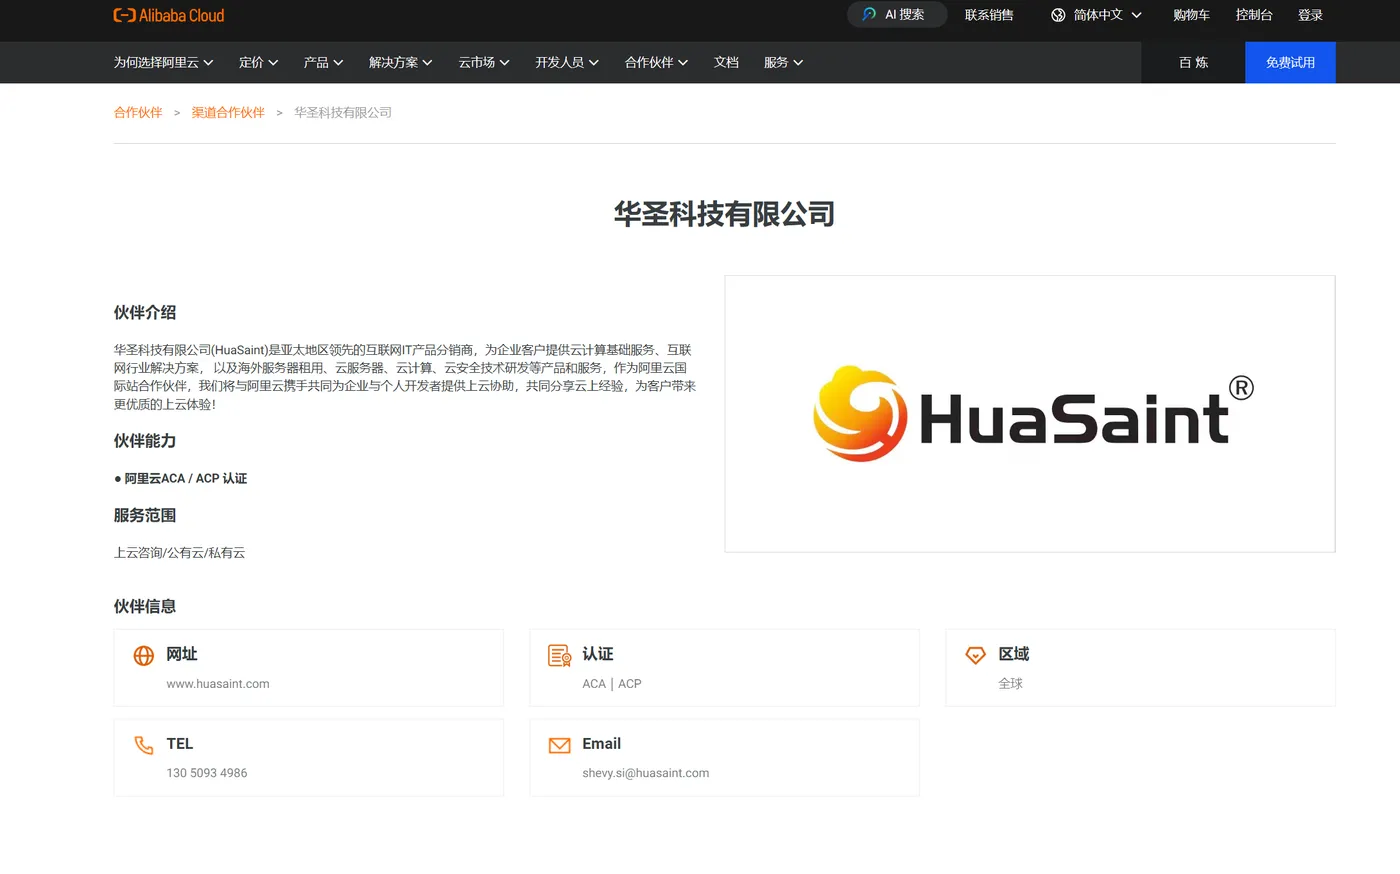
Task: Click 华圣科技有限公司 breadcrumb text
Action: point(343,112)
